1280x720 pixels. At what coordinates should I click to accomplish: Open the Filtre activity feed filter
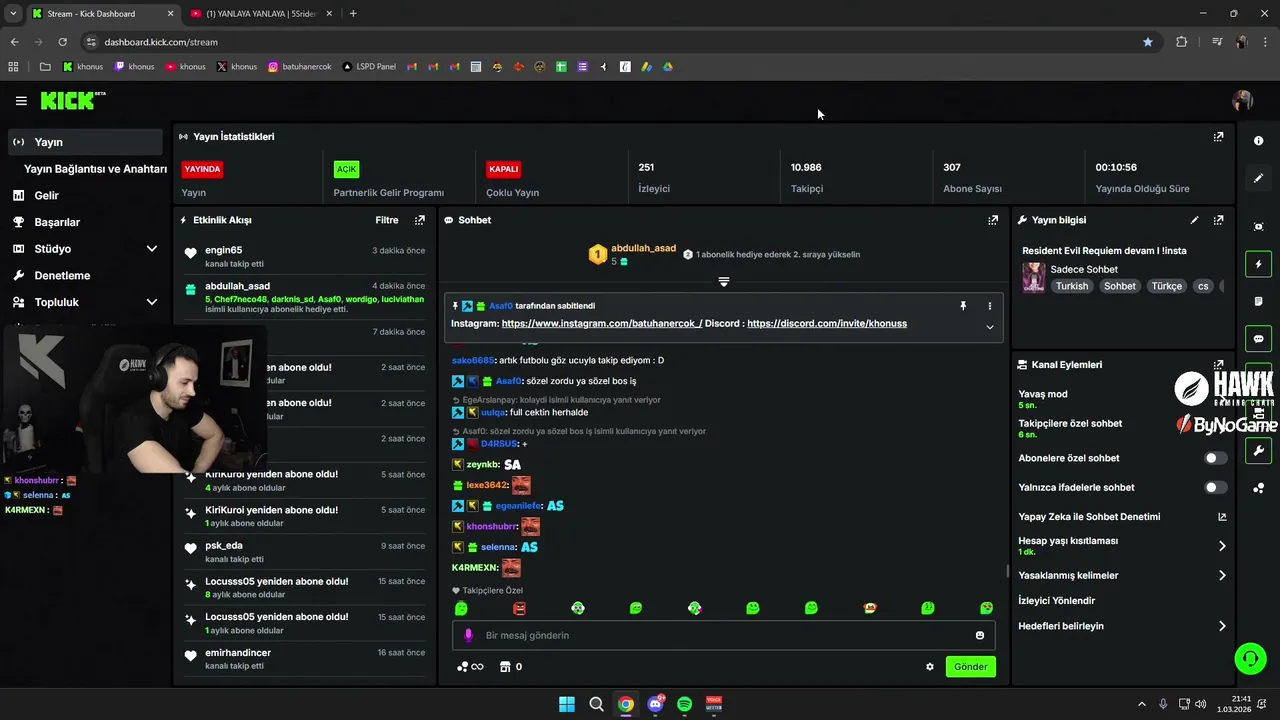click(387, 220)
